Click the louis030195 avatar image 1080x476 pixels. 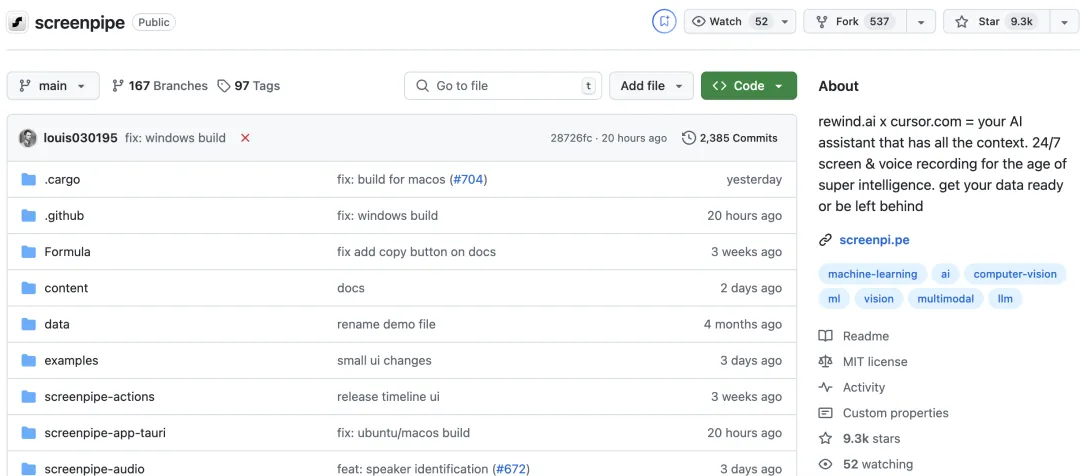28,138
